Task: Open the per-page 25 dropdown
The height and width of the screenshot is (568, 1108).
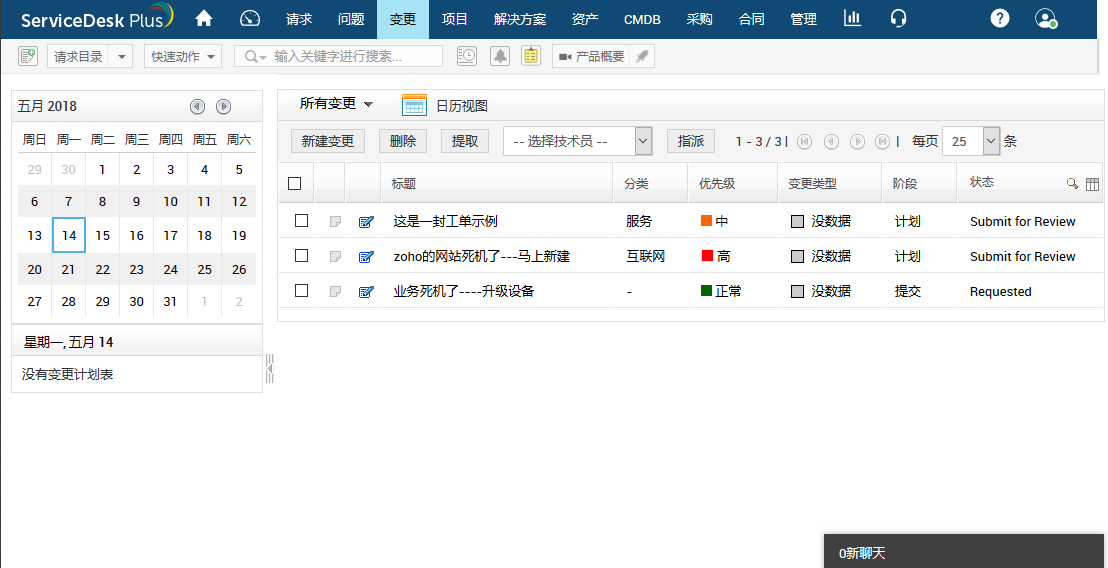Action: click(x=972, y=141)
